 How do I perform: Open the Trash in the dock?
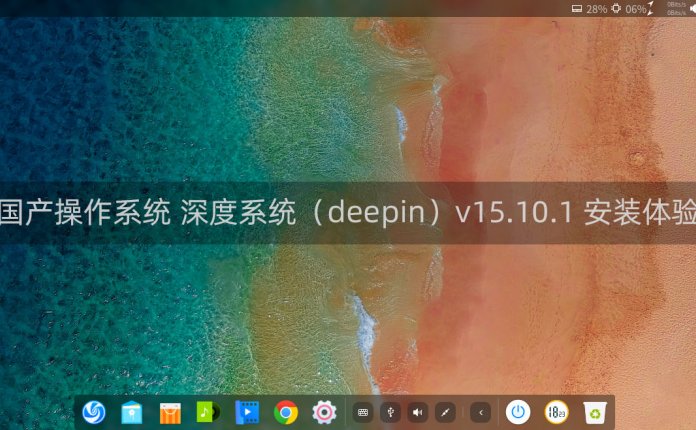tap(595, 413)
